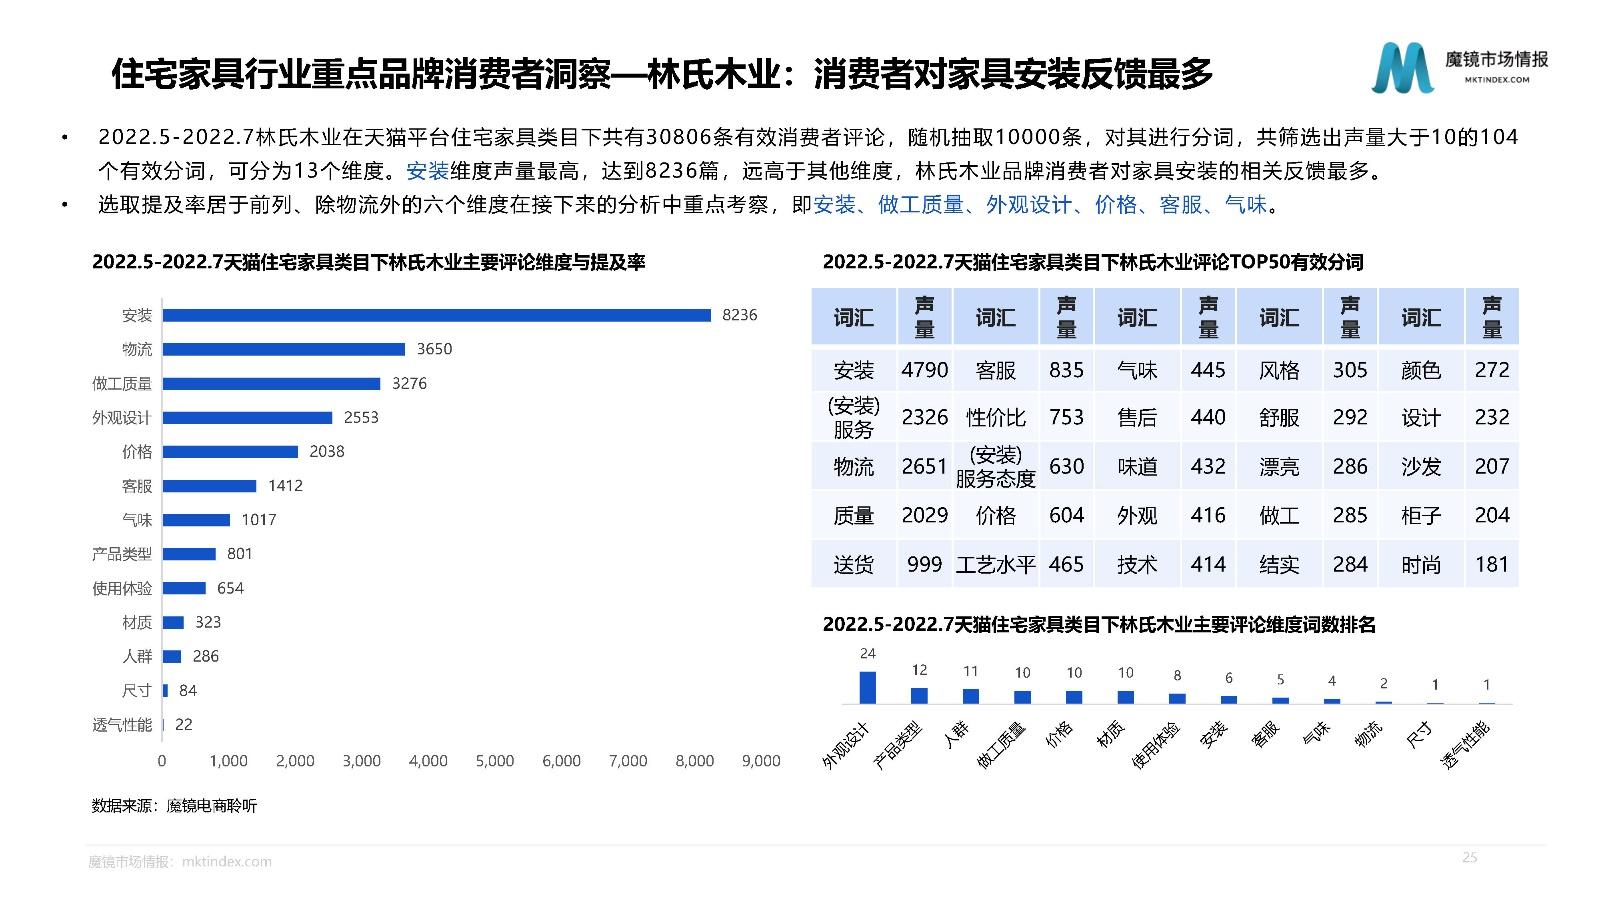Viewport: 1600px width, 900px height.
Task: Click table cell "2029"
Action: pos(925,515)
